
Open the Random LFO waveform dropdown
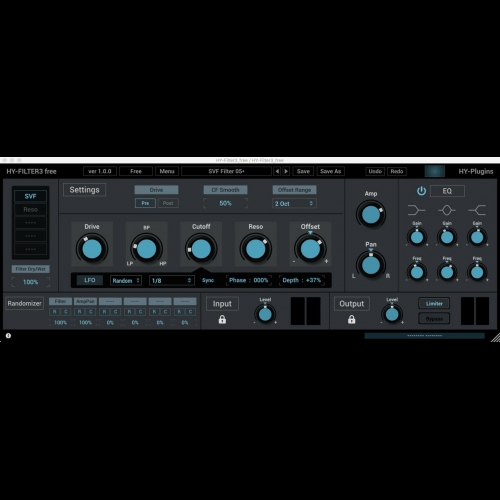click(x=126, y=280)
